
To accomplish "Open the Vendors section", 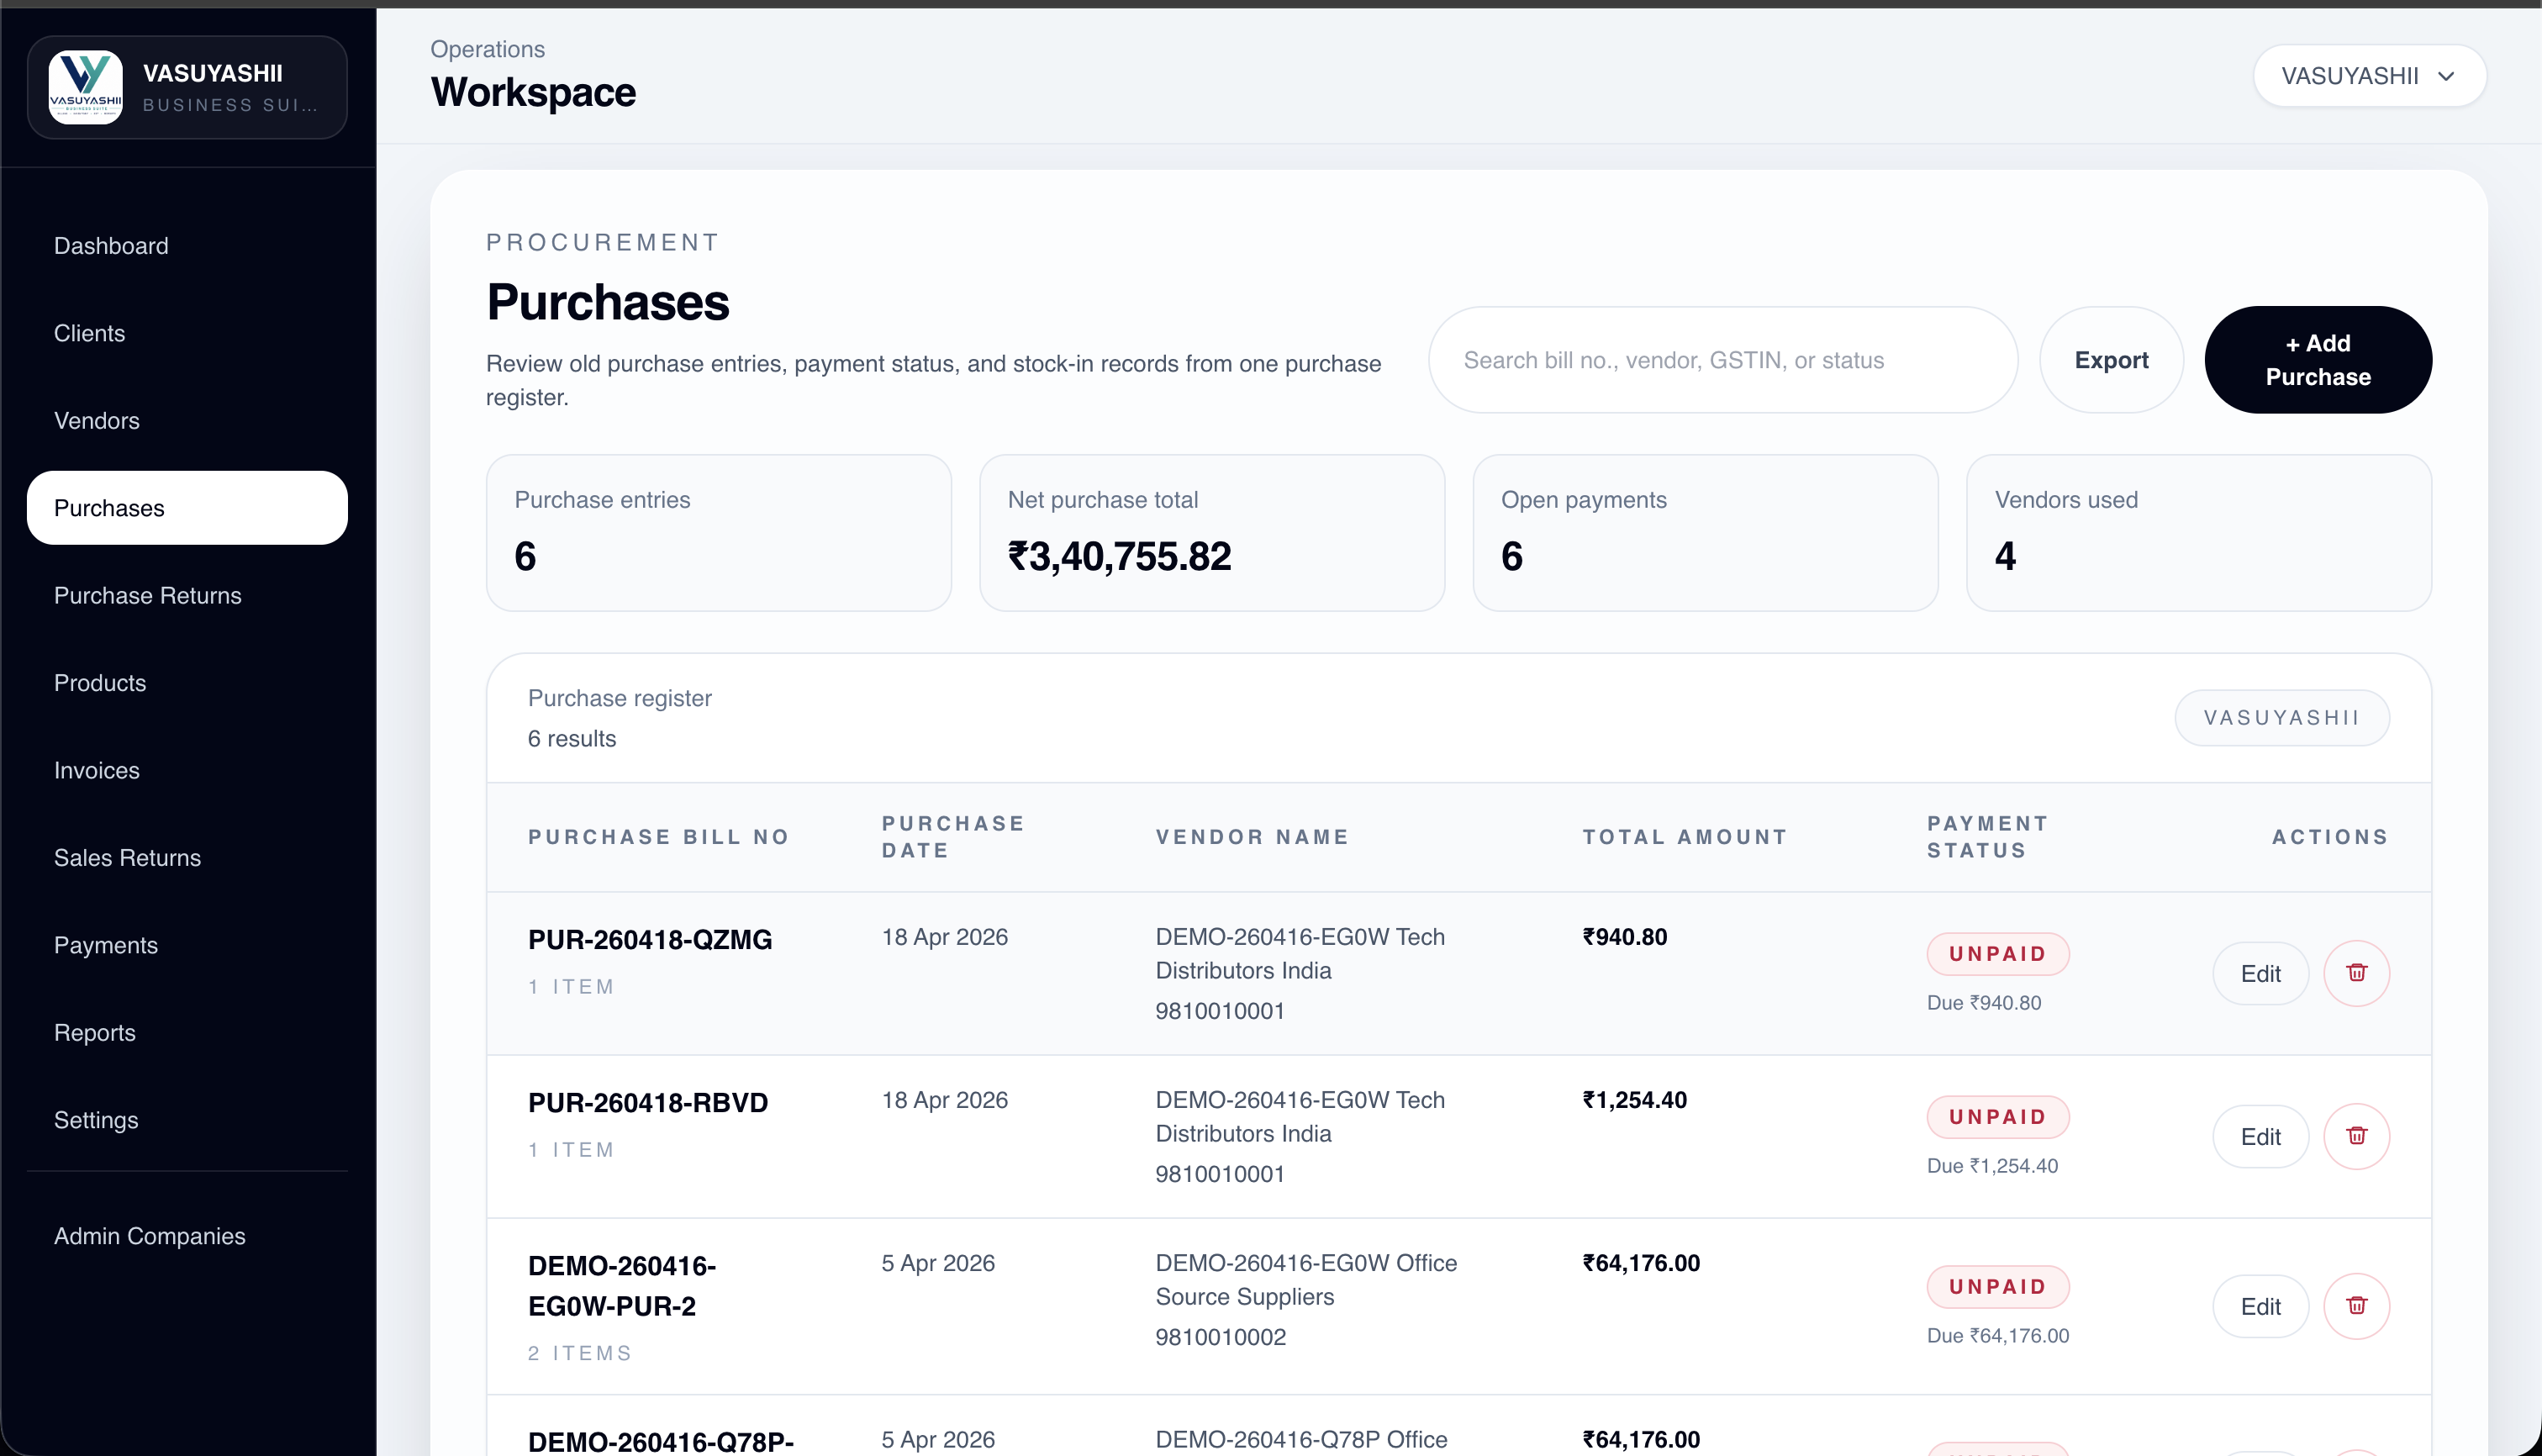I will pos(187,421).
